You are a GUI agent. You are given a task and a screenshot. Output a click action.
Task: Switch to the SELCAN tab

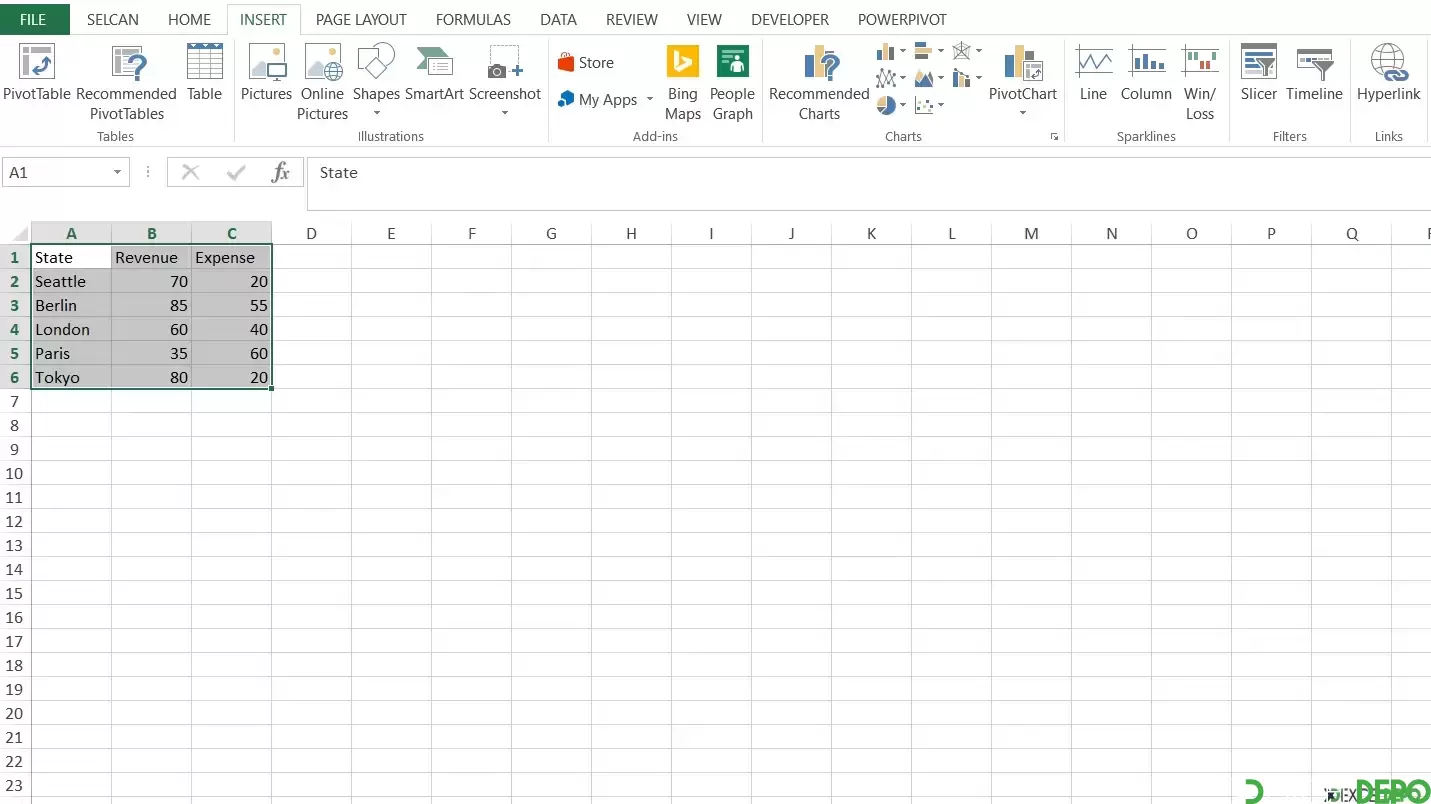tap(113, 19)
